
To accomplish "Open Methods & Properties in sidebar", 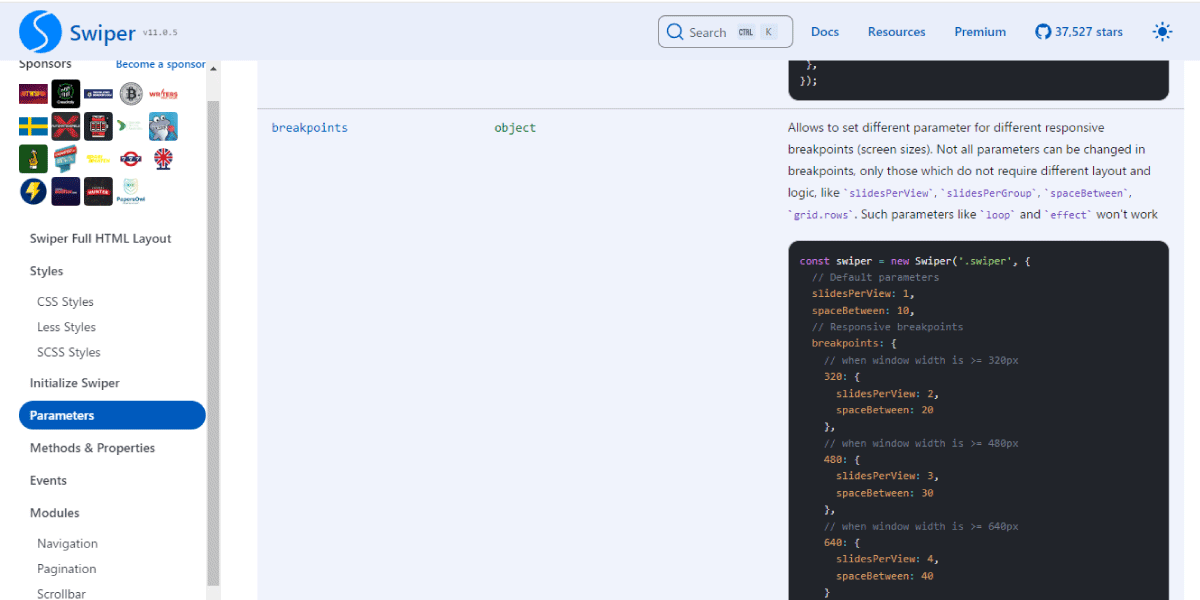I will (93, 448).
